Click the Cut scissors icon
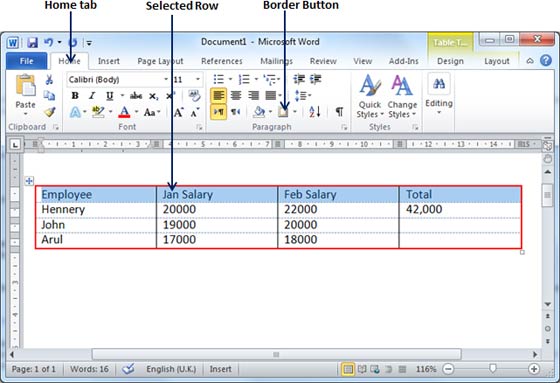The width and height of the screenshot is (560, 383). (x=49, y=79)
